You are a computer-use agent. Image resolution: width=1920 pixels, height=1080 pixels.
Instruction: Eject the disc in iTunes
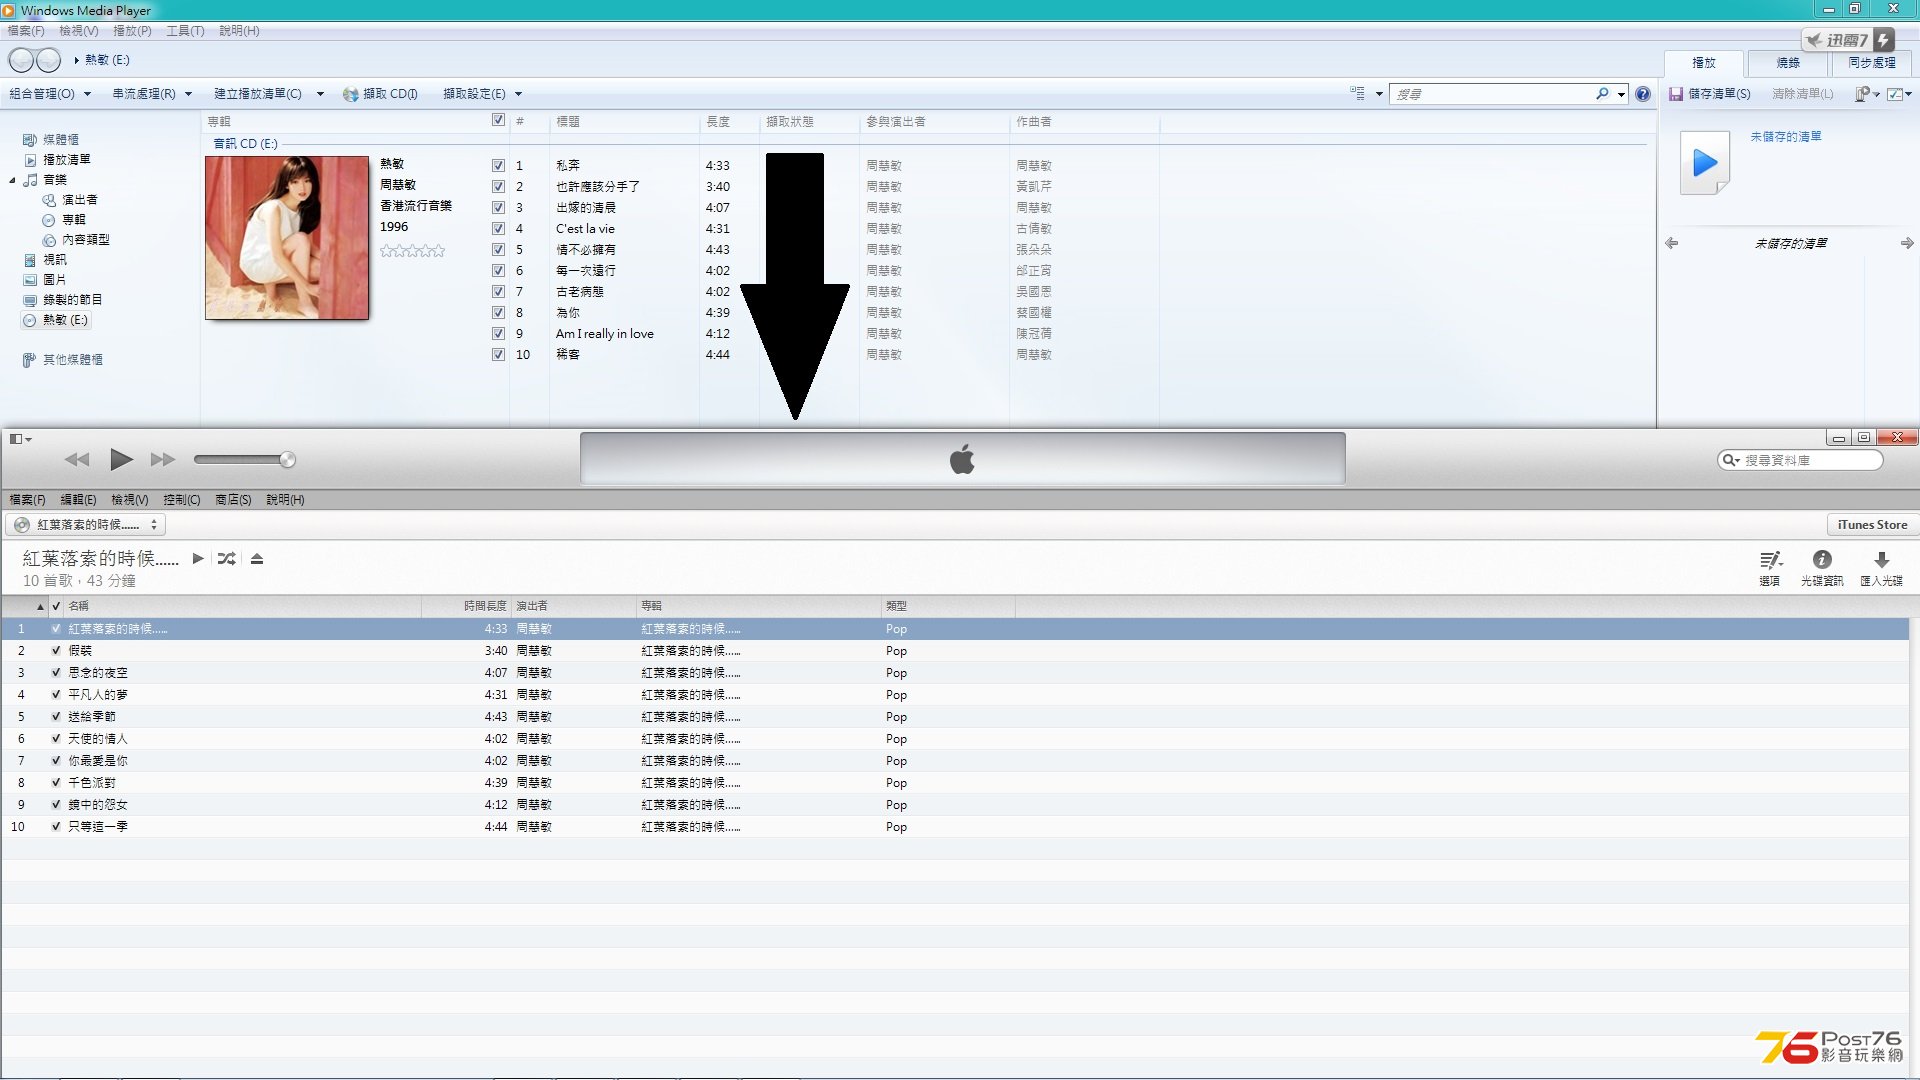coord(257,559)
